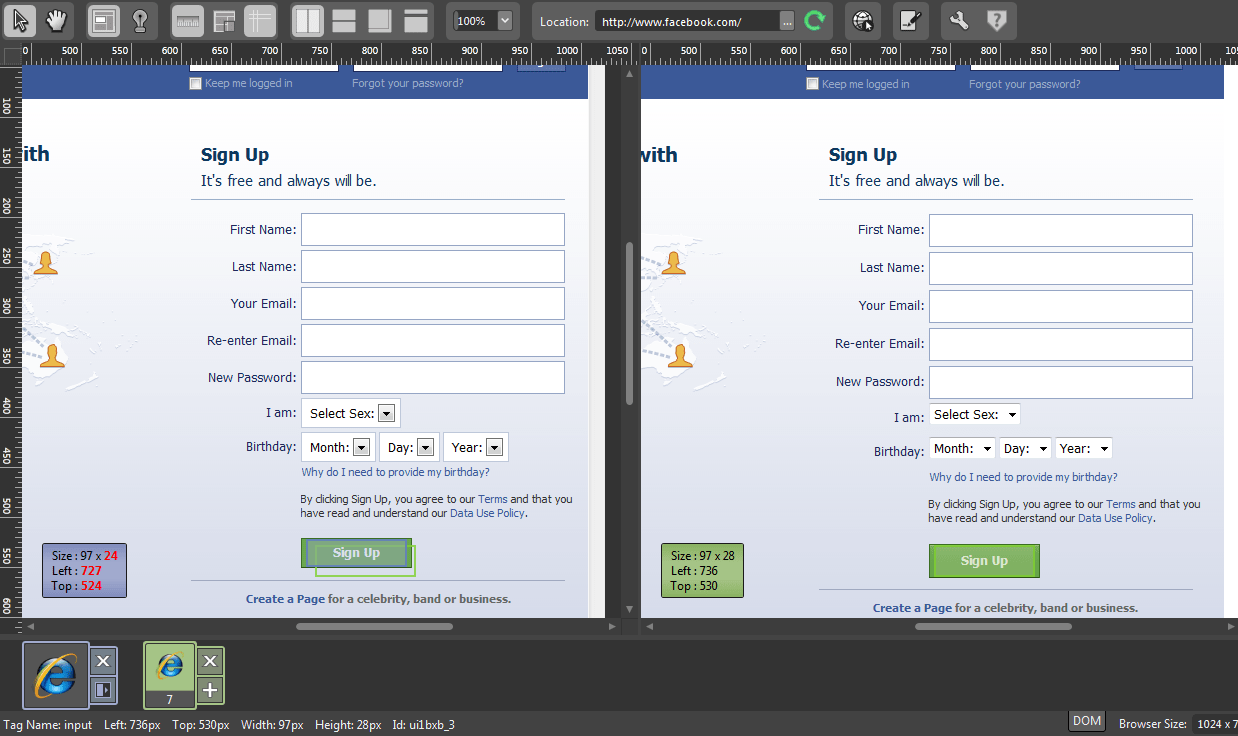The height and width of the screenshot is (736, 1238).
Task: Open help shield question icon
Action: [x=996, y=20]
